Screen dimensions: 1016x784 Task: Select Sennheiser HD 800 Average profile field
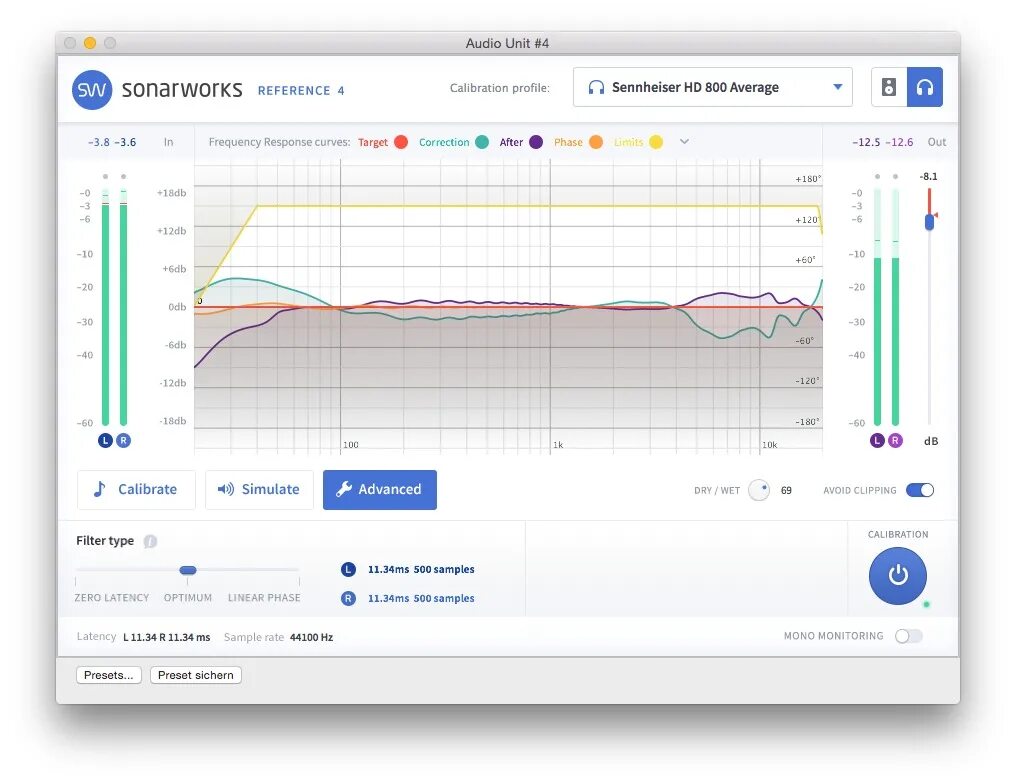712,87
